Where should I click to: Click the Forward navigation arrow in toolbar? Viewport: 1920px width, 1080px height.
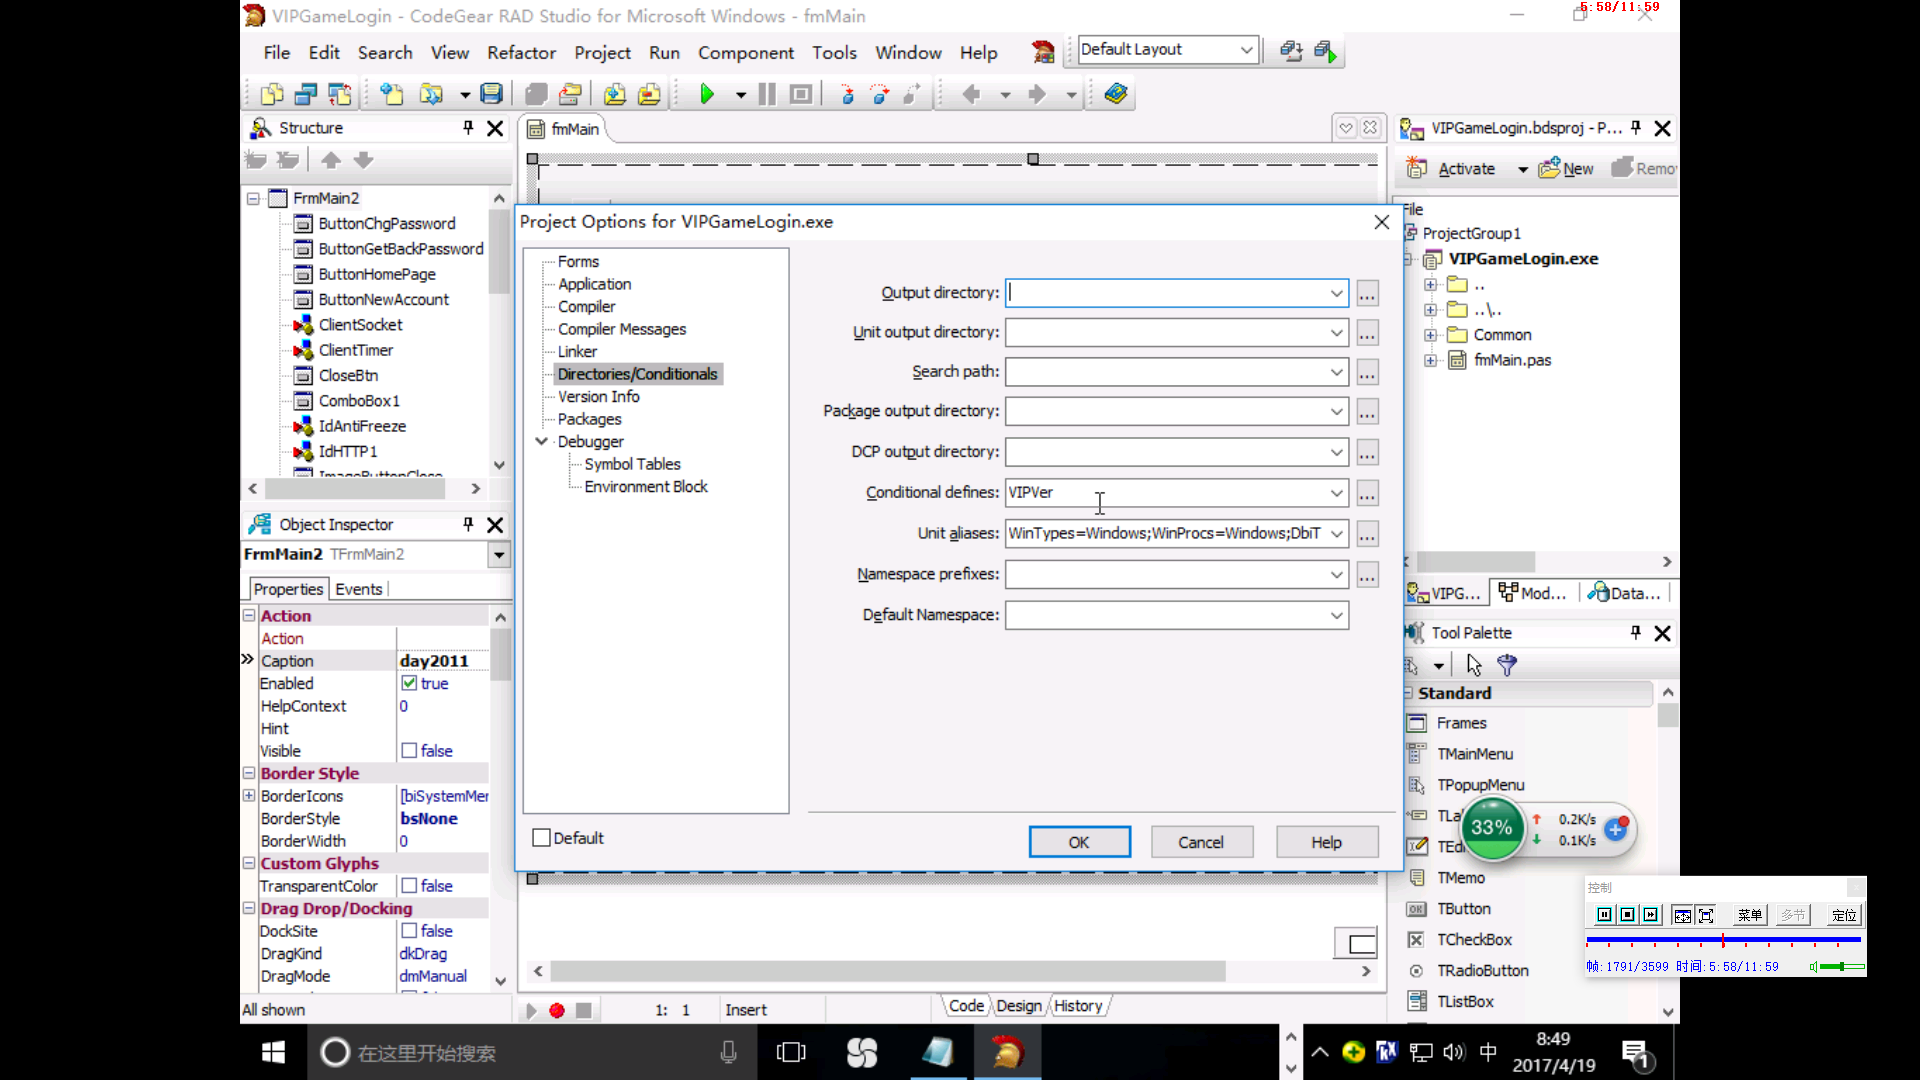pos(1037,94)
